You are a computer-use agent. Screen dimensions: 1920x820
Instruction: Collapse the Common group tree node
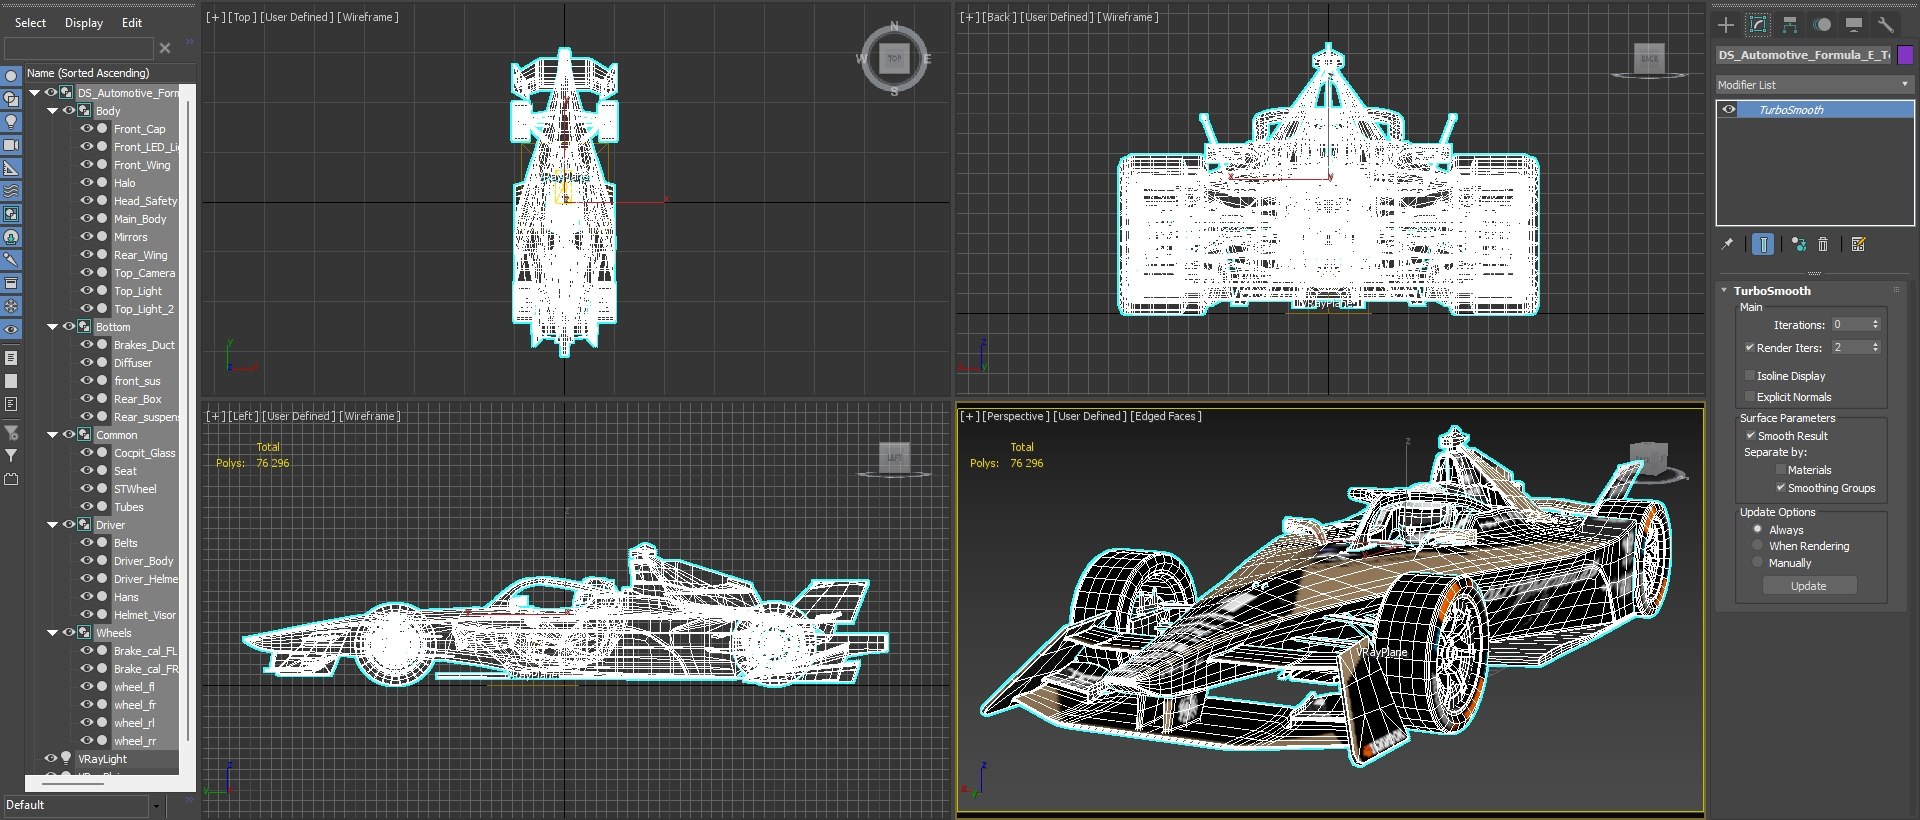point(53,434)
